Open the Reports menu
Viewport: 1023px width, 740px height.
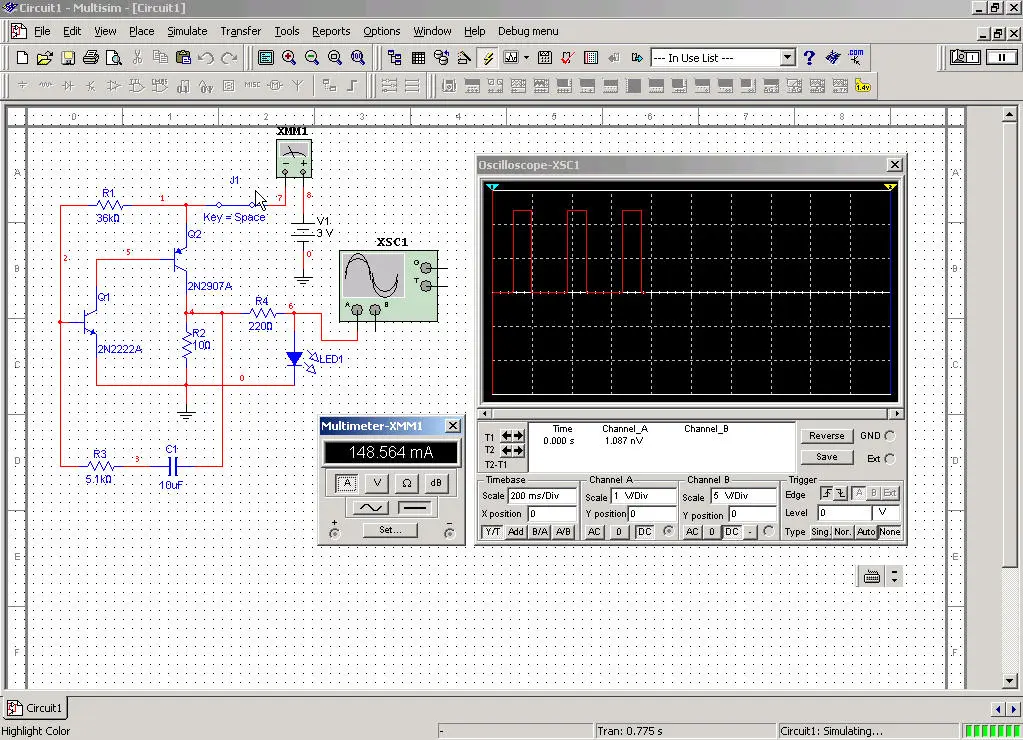[331, 31]
